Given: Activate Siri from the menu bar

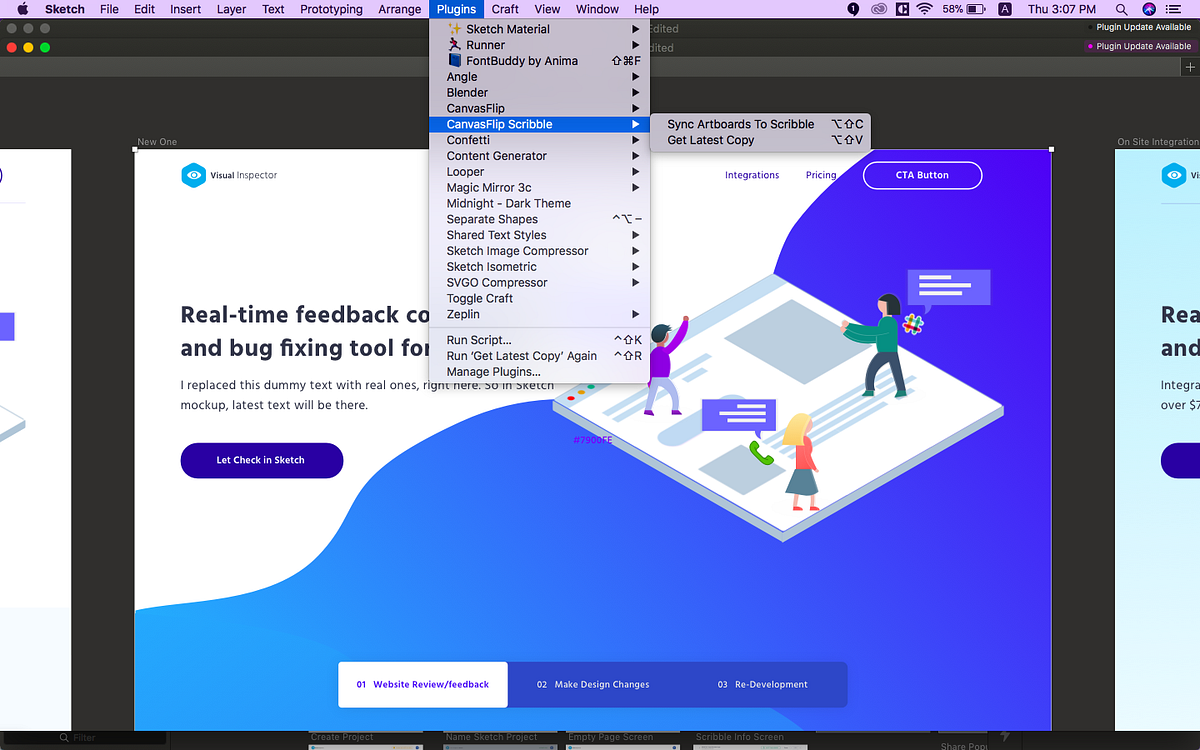Looking at the screenshot, I should tap(1149, 9).
